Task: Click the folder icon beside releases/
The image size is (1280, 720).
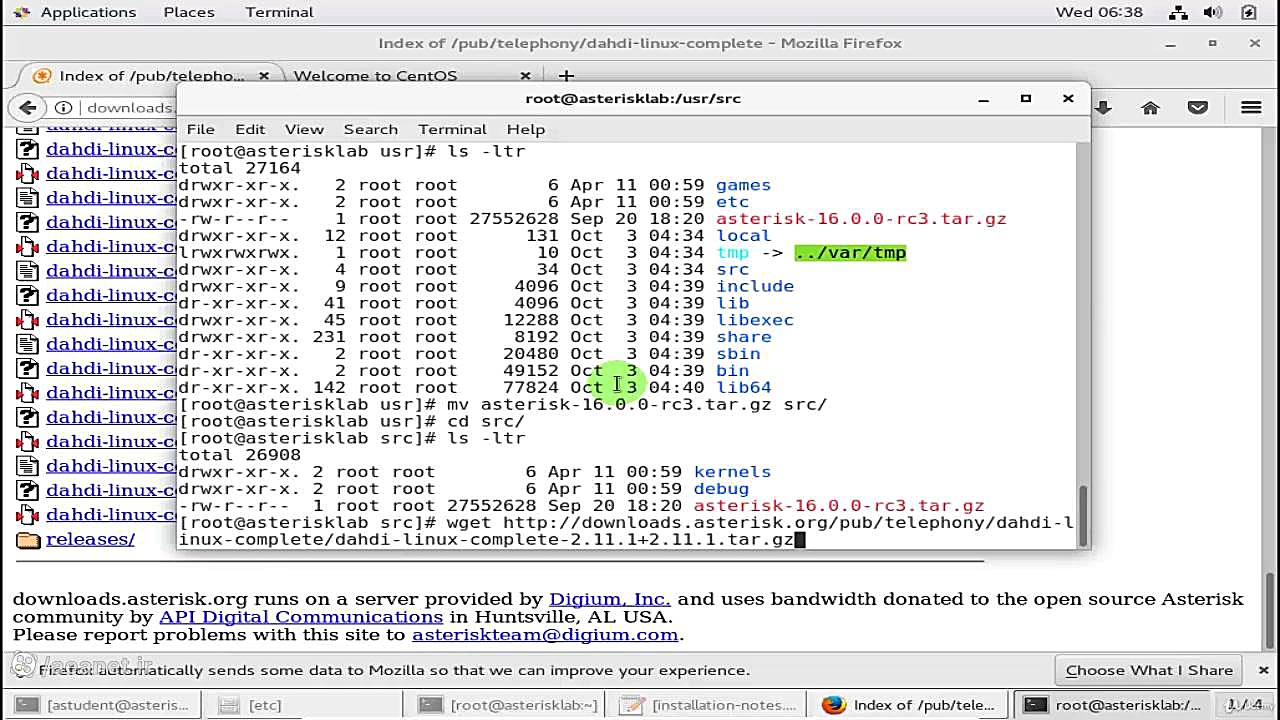Action: (x=28, y=540)
